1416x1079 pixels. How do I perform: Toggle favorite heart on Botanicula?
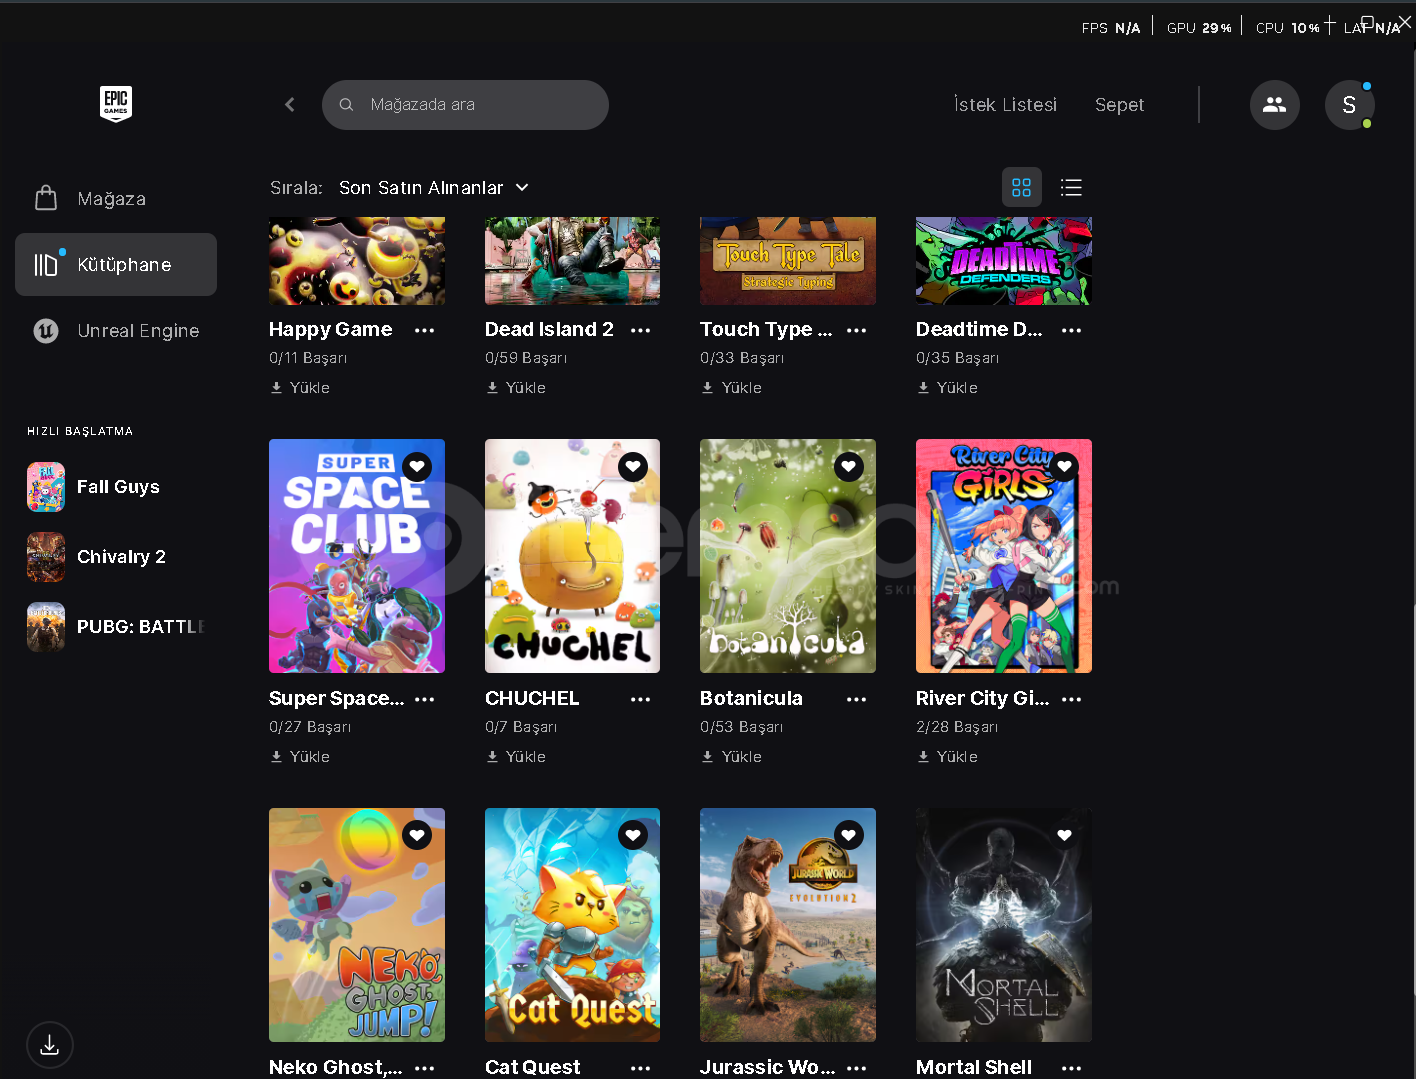849,466
